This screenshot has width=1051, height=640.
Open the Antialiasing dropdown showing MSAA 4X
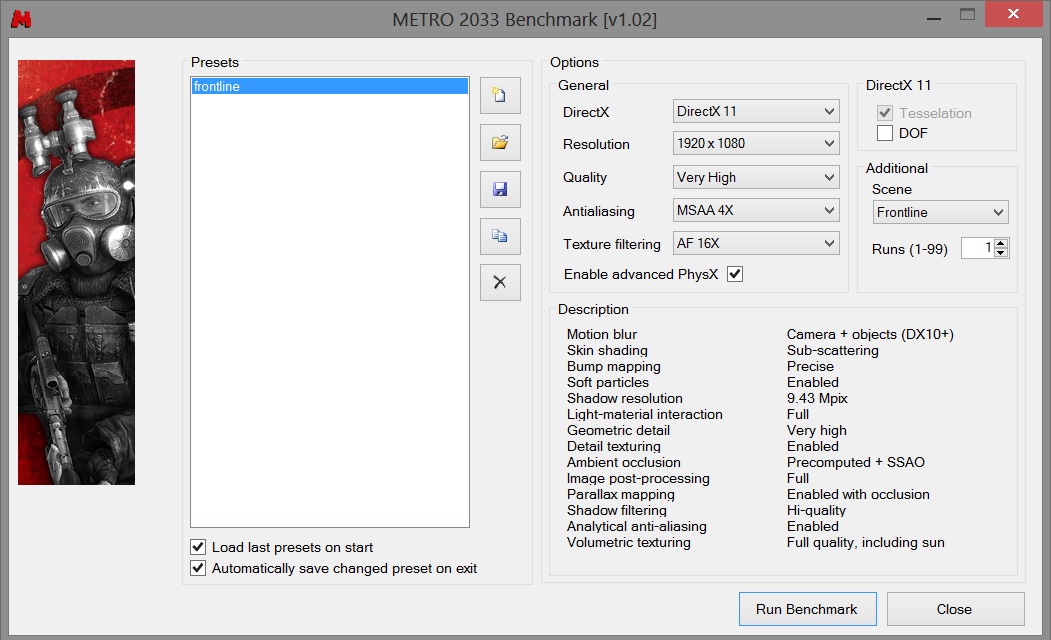(x=756, y=210)
